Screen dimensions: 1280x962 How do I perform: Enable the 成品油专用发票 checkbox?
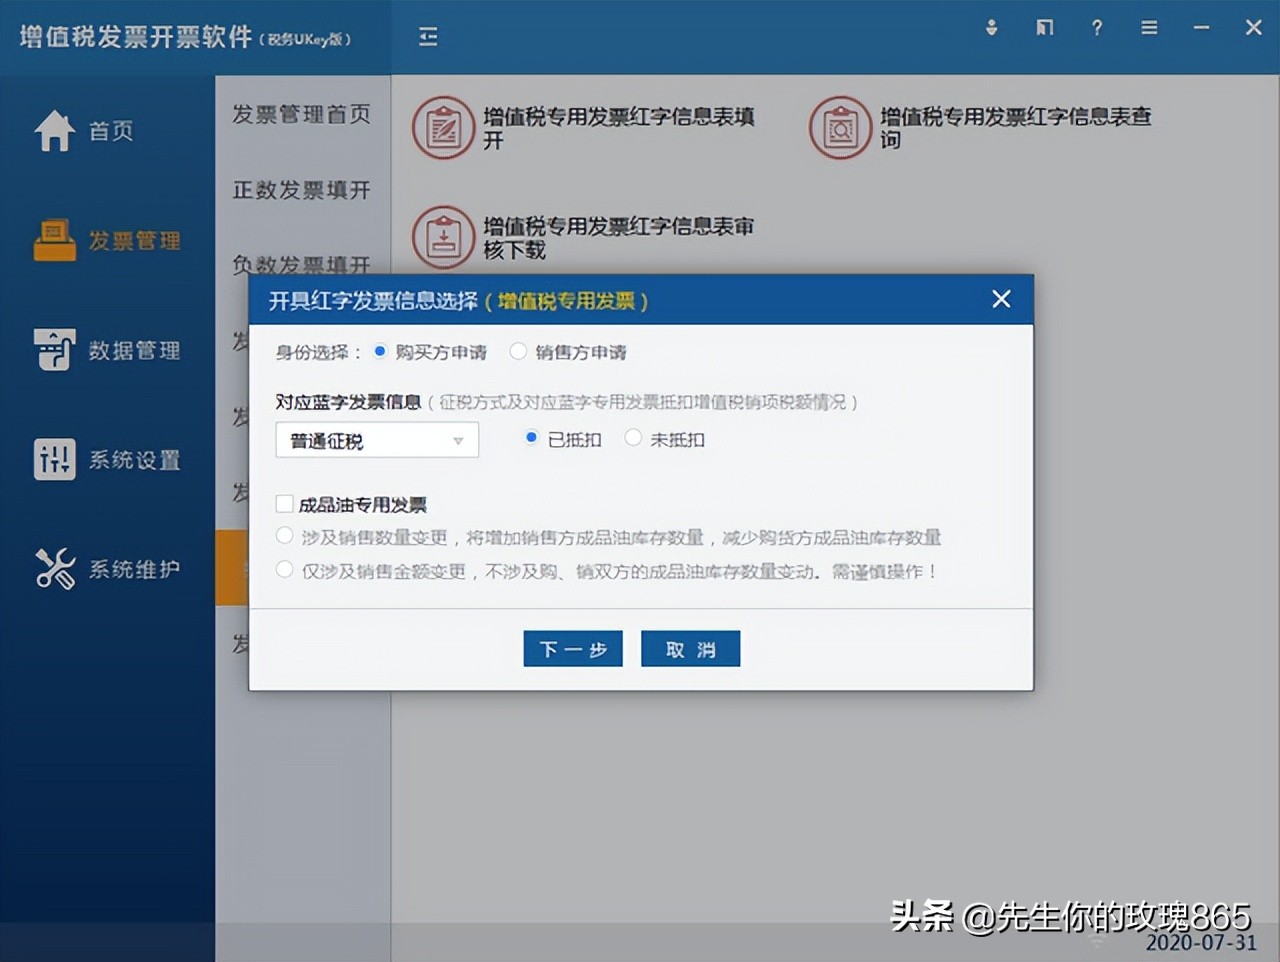285,504
